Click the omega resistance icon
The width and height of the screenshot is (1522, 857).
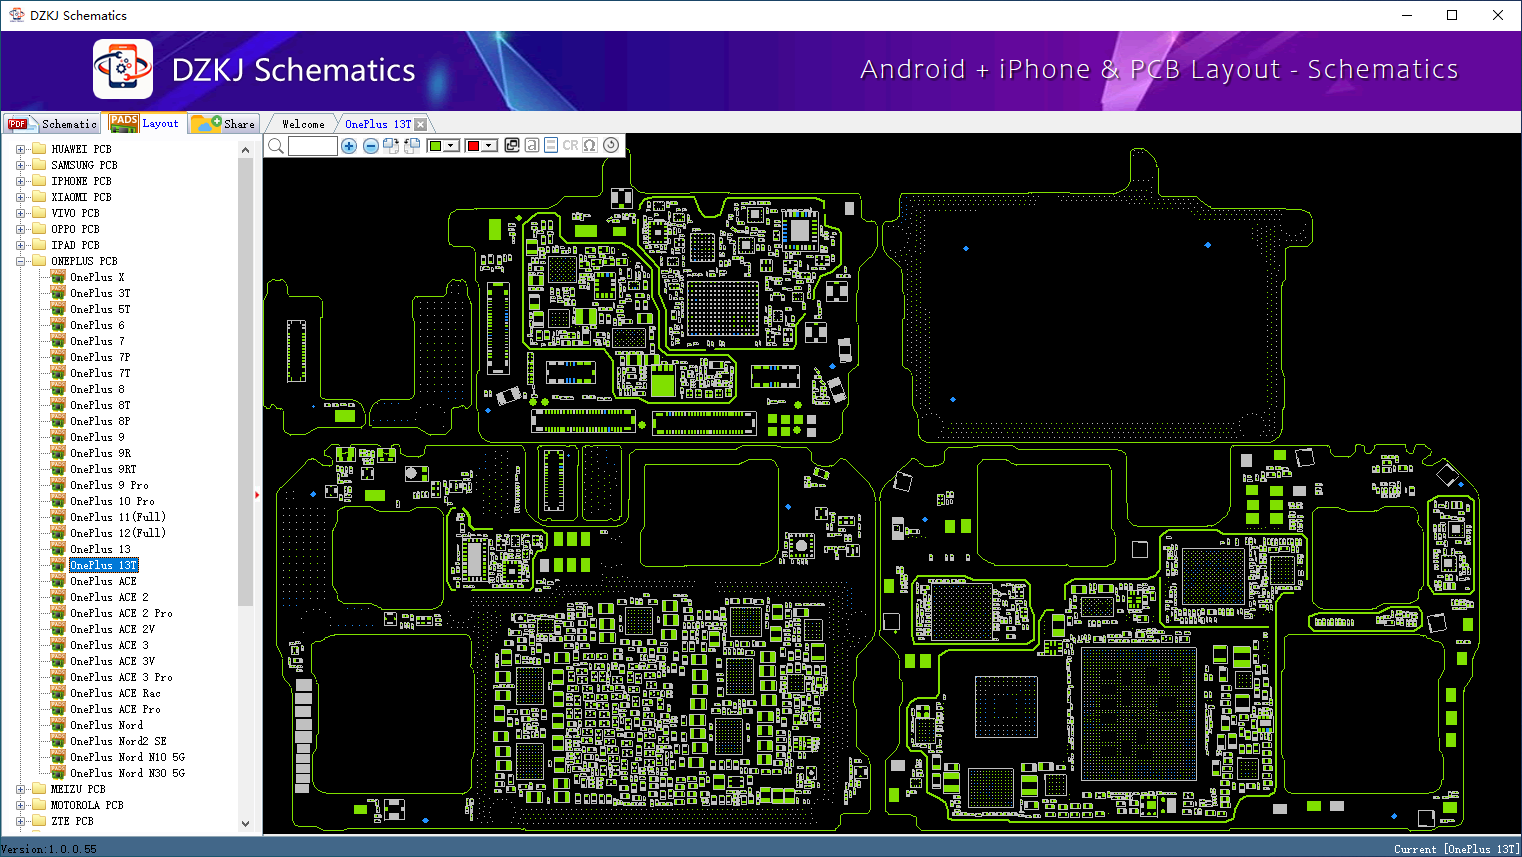click(x=590, y=145)
